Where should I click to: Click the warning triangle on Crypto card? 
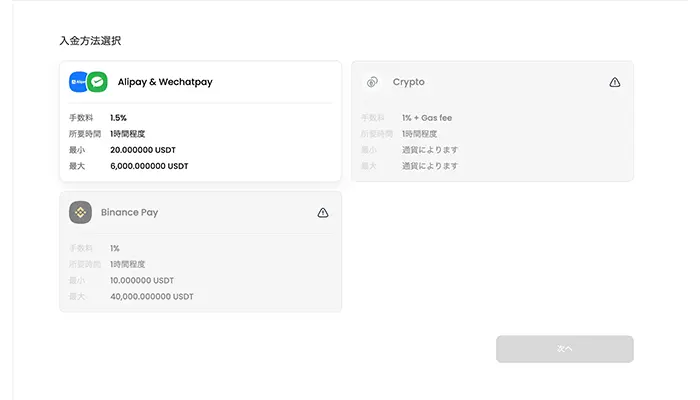click(x=615, y=82)
